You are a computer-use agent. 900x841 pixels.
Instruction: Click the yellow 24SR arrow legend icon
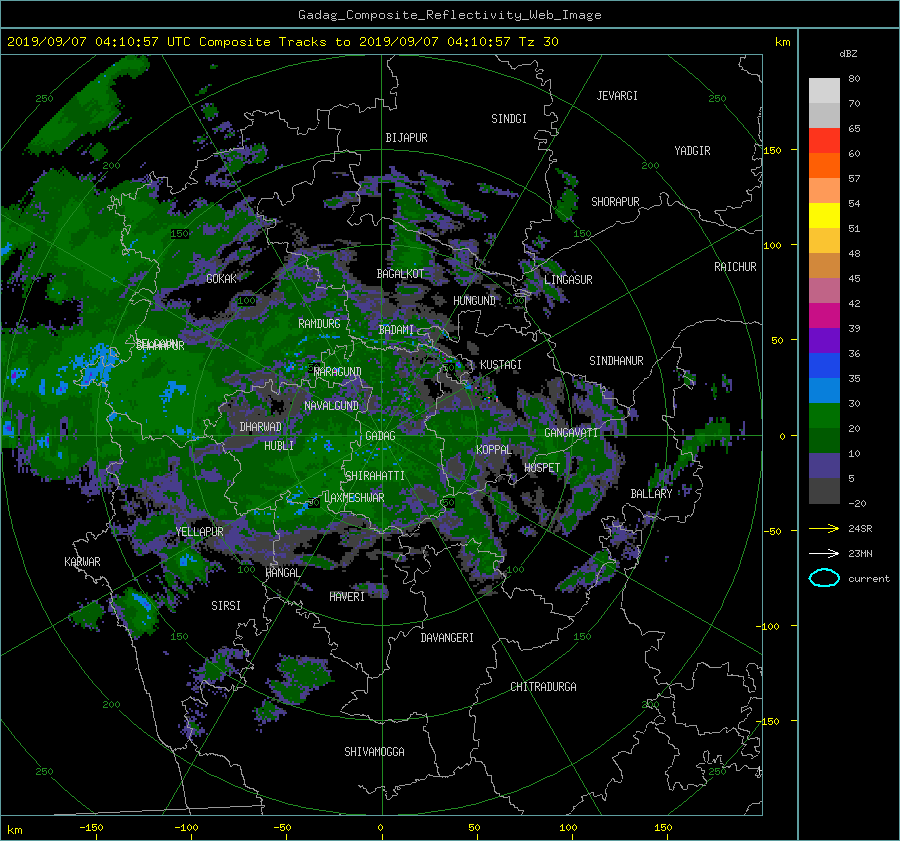824,528
